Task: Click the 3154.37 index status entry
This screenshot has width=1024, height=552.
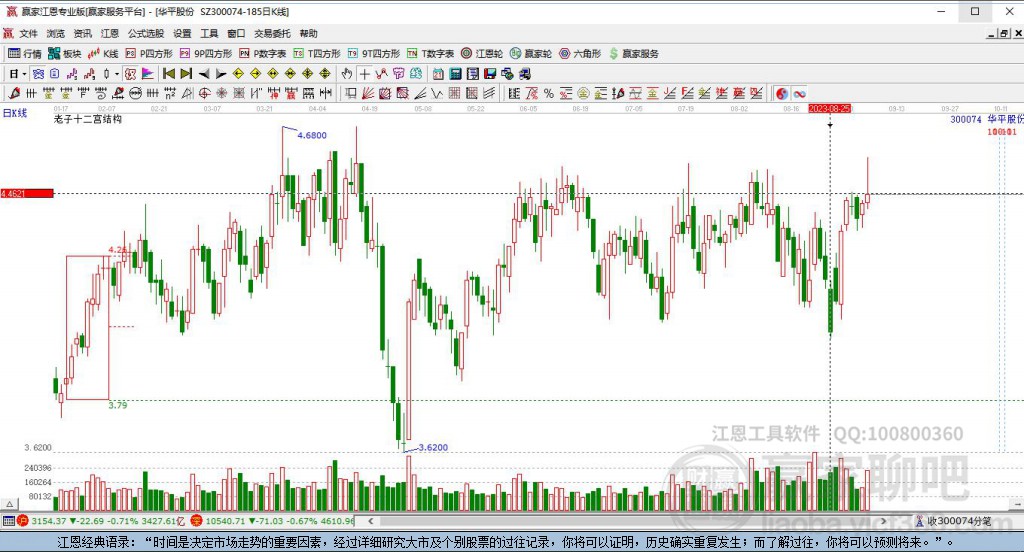Action: coord(102,521)
